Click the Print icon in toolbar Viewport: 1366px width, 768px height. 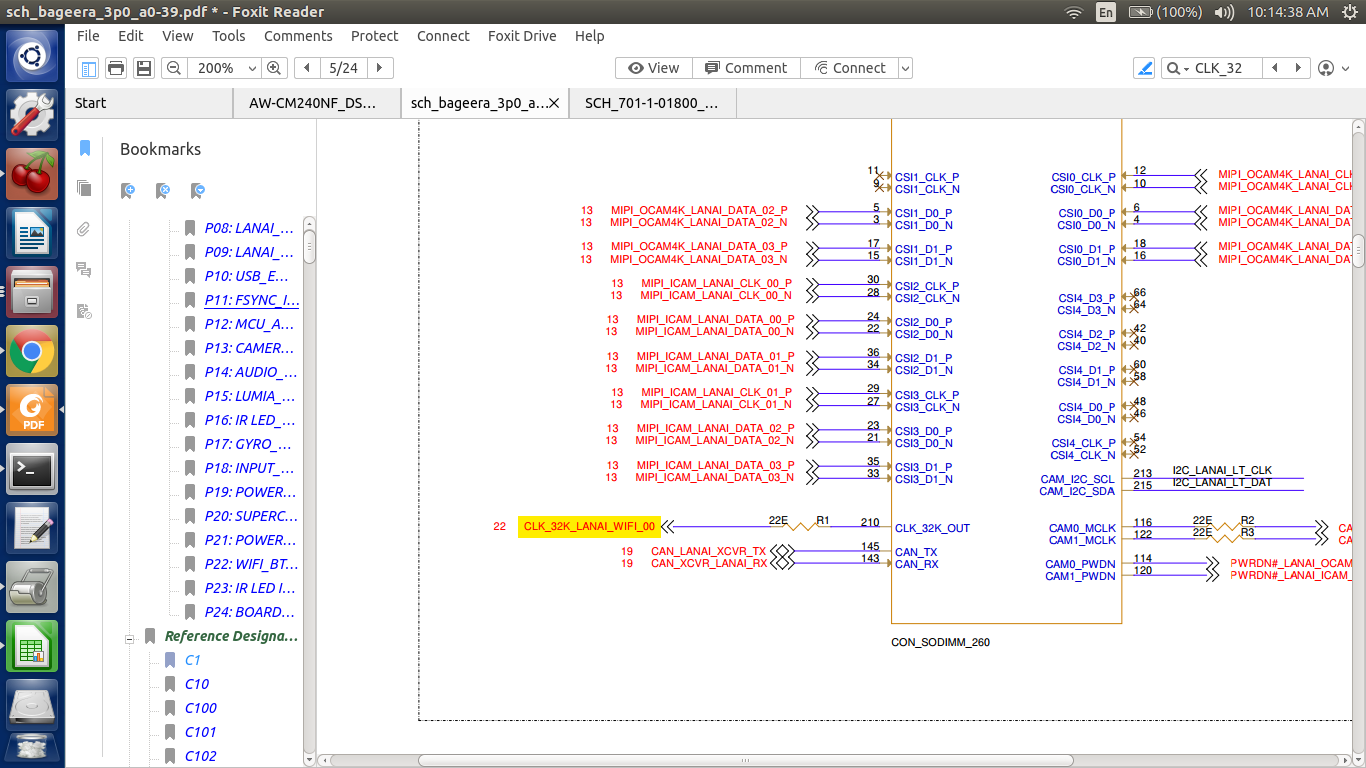tap(116, 68)
